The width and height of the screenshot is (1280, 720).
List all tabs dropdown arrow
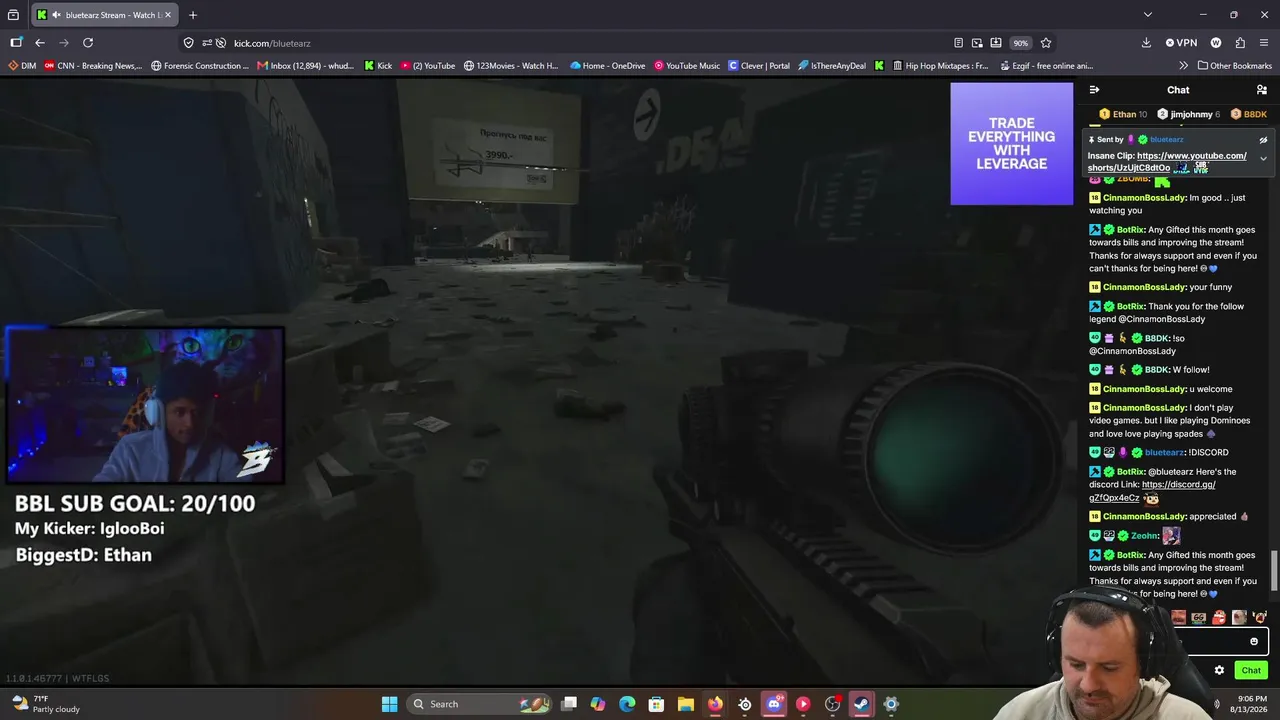click(x=1148, y=15)
